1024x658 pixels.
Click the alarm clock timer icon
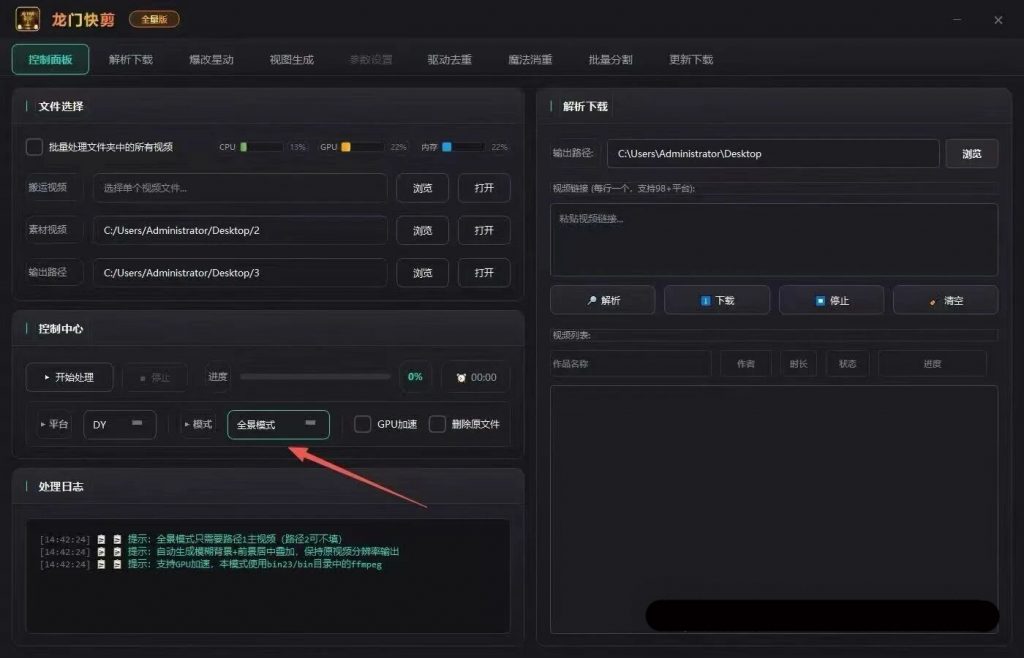[461, 378]
